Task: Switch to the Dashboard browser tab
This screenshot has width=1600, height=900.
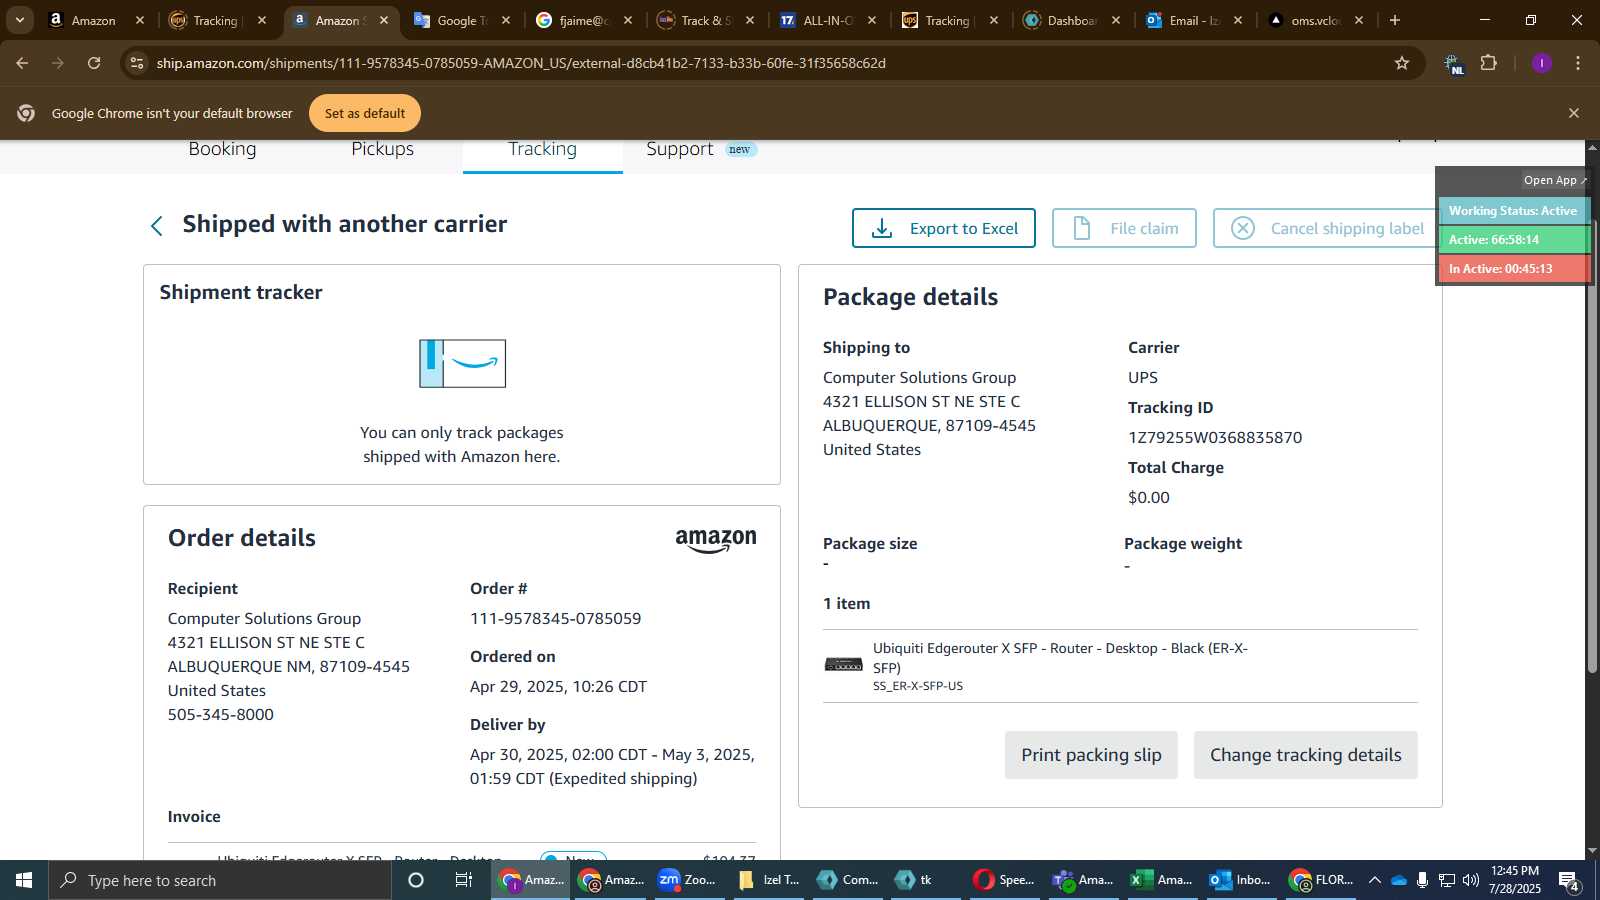Action: click(1071, 20)
